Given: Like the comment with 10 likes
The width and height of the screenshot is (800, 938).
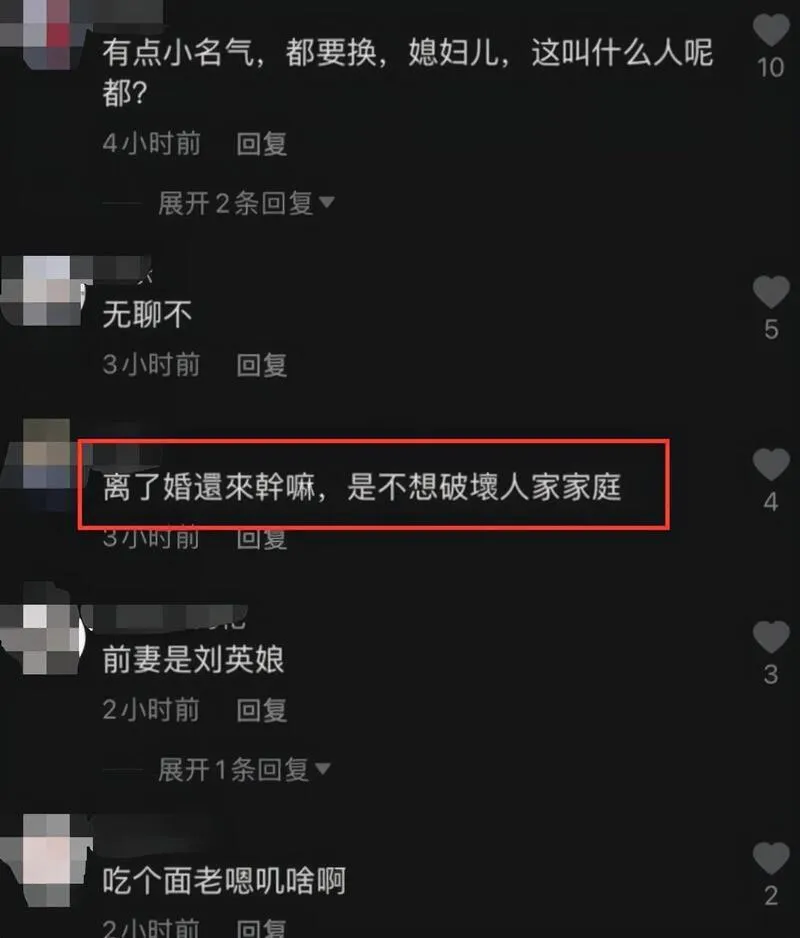Looking at the screenshot, I should point(771,29).
